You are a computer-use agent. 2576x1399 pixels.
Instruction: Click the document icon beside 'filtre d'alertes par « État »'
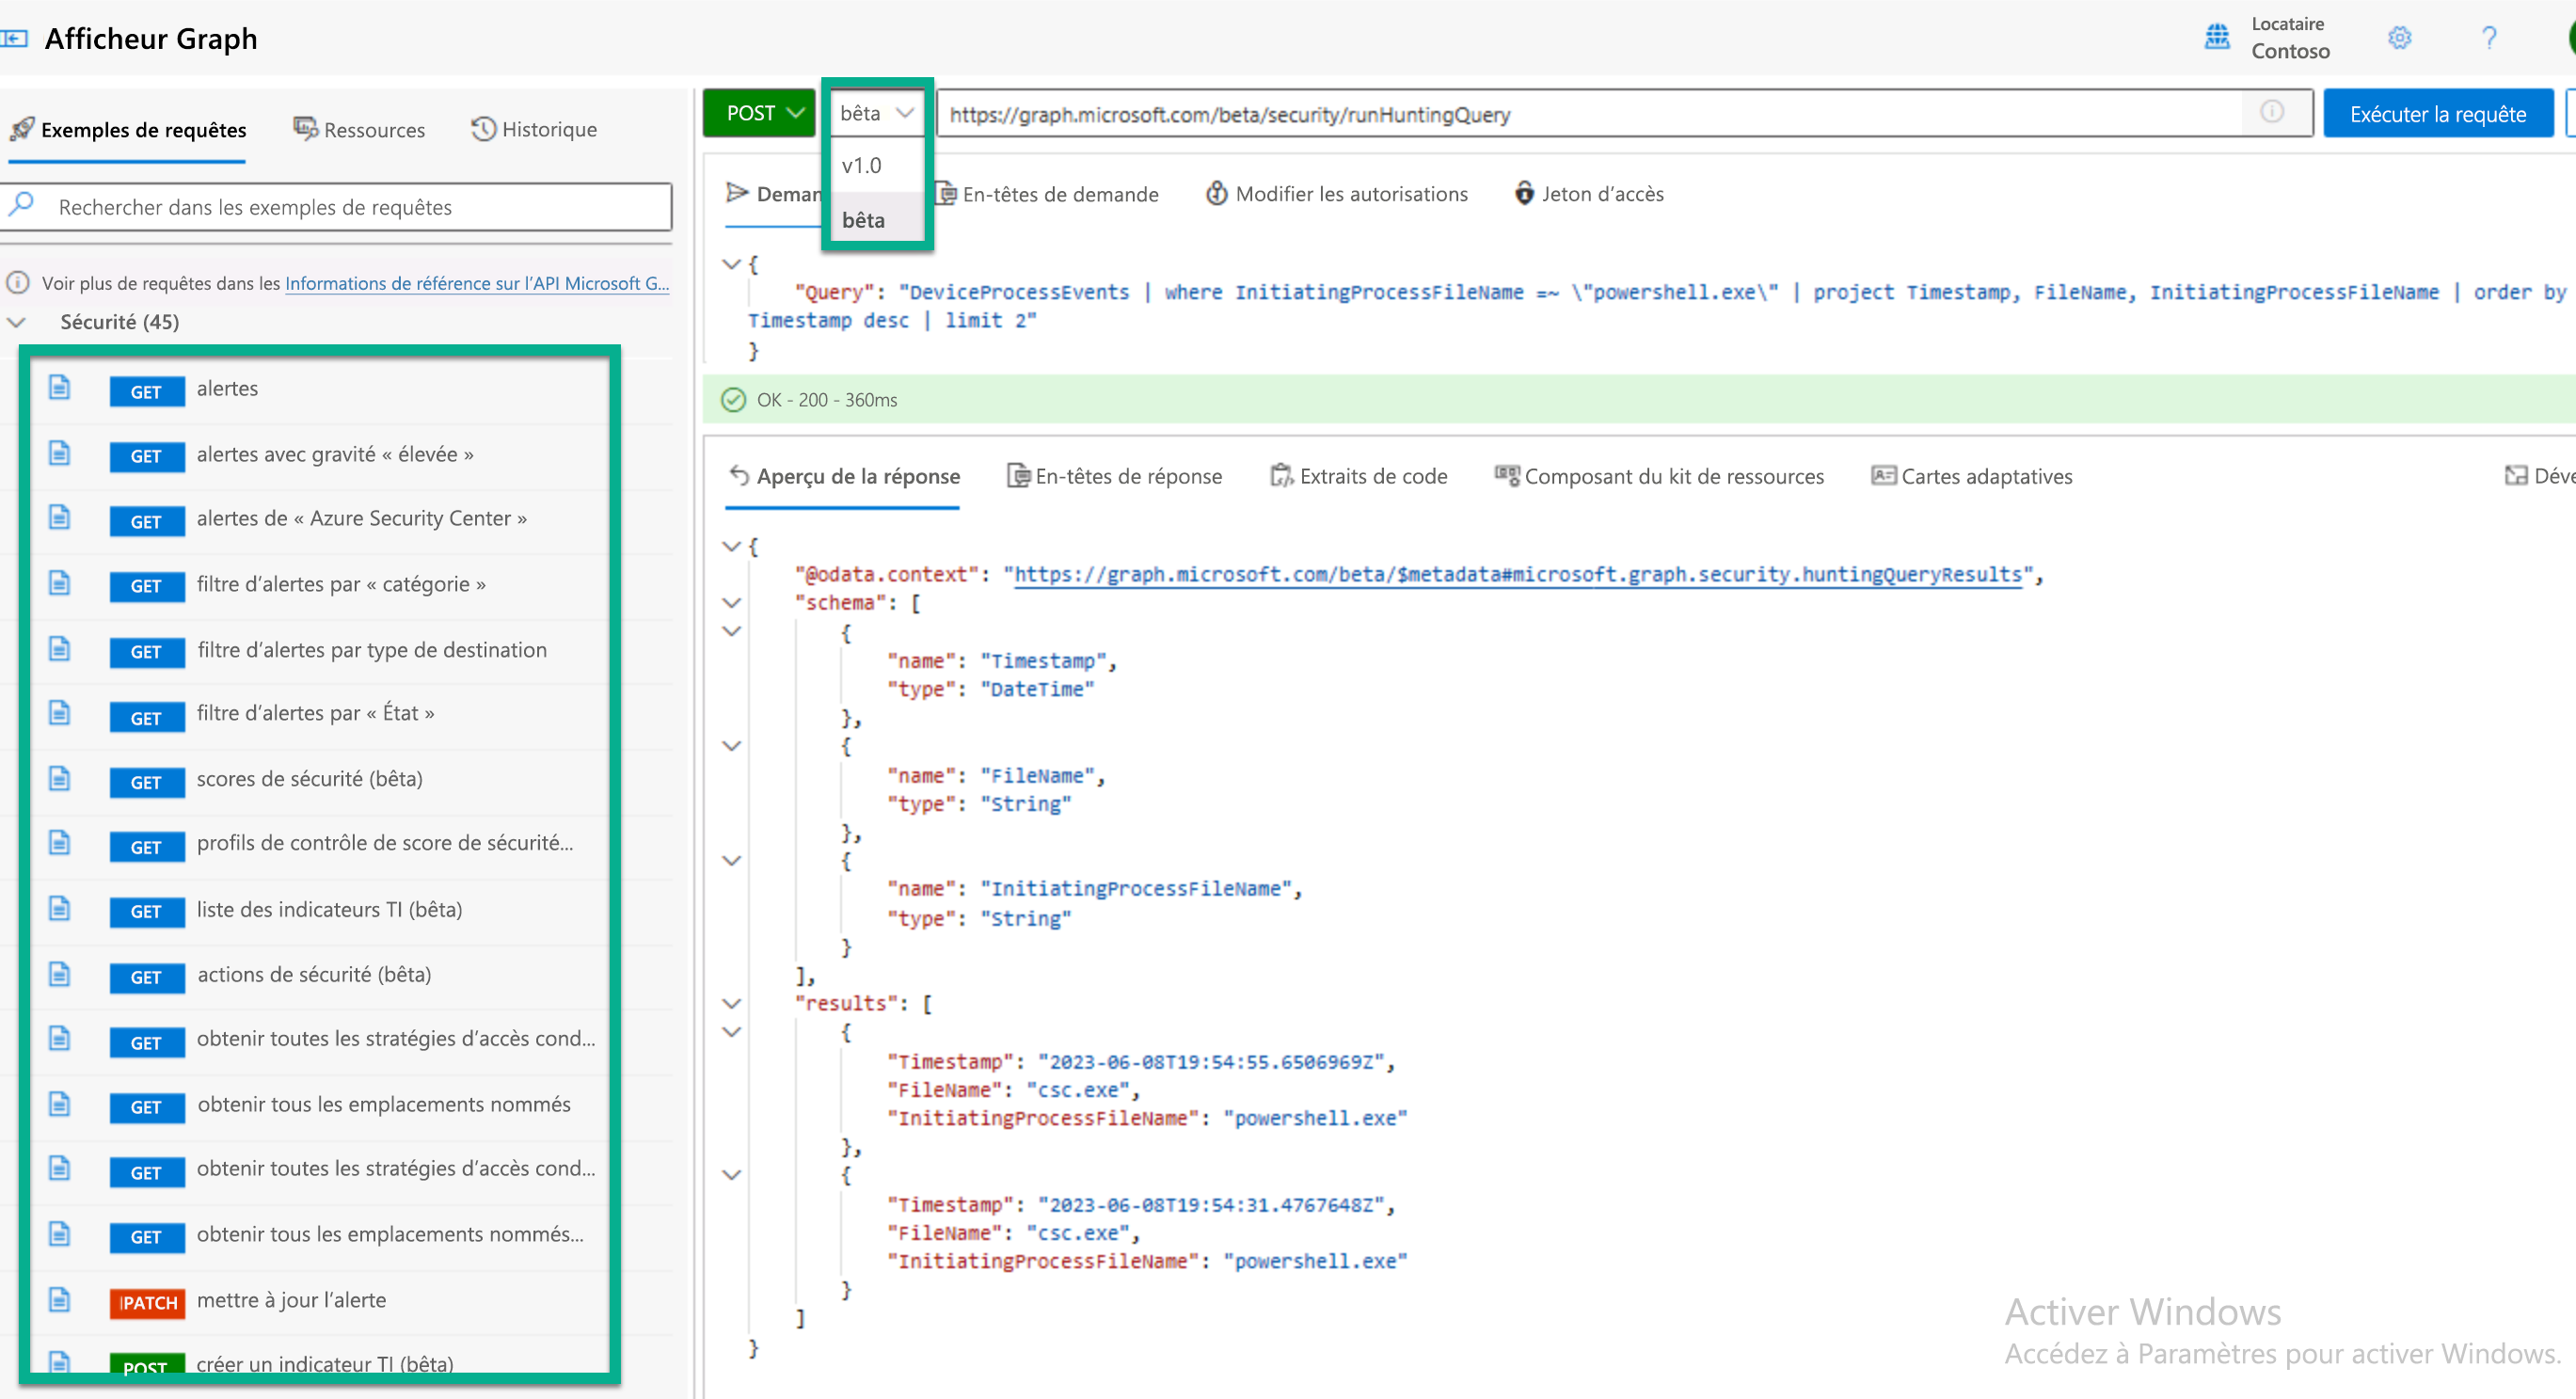60,713
